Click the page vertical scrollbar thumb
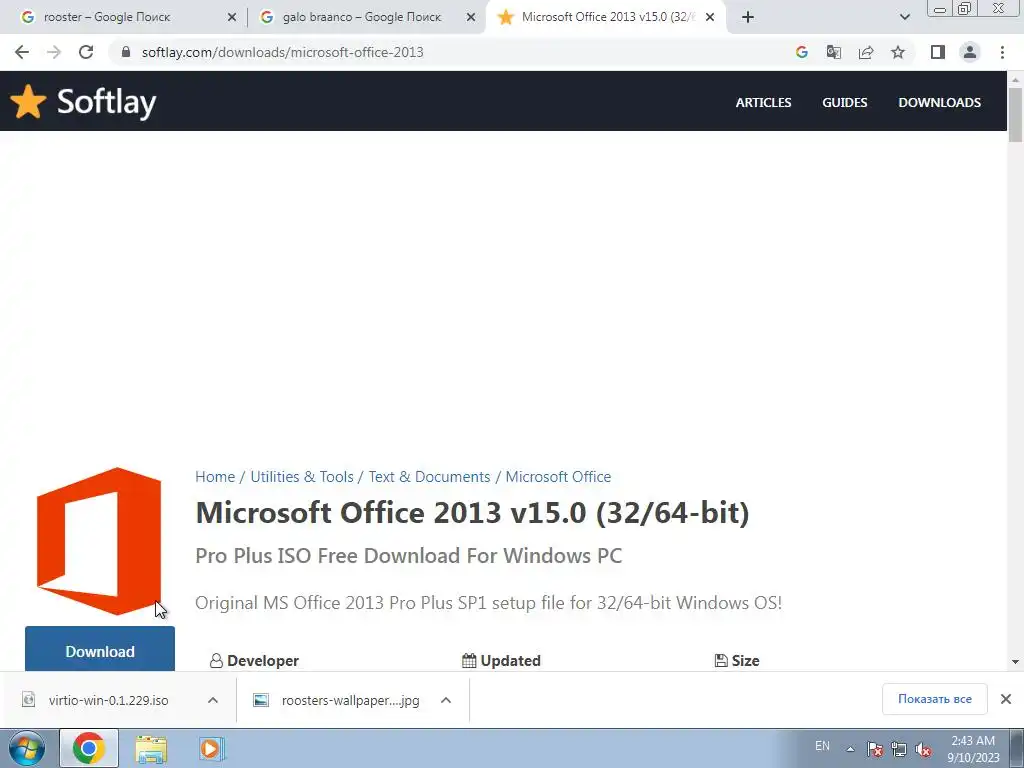This screenshot has height=768, width=1024. [x=1015, y=114]
